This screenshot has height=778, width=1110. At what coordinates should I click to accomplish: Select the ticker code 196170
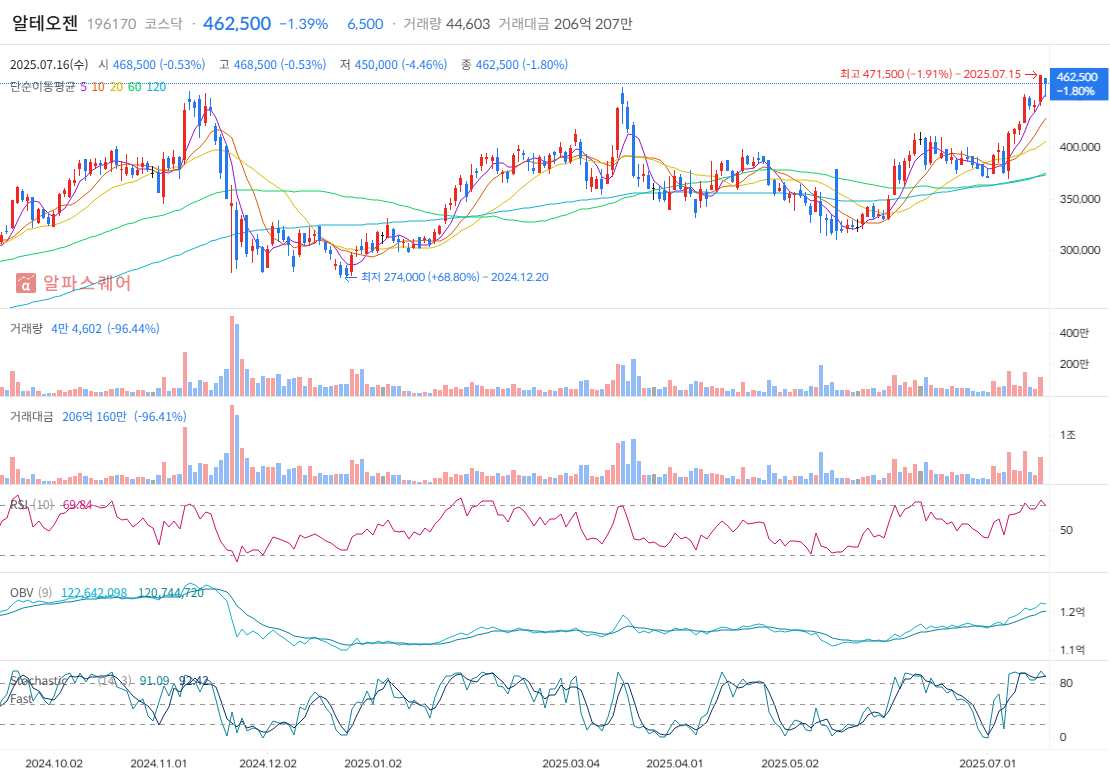tap(111, 24)
